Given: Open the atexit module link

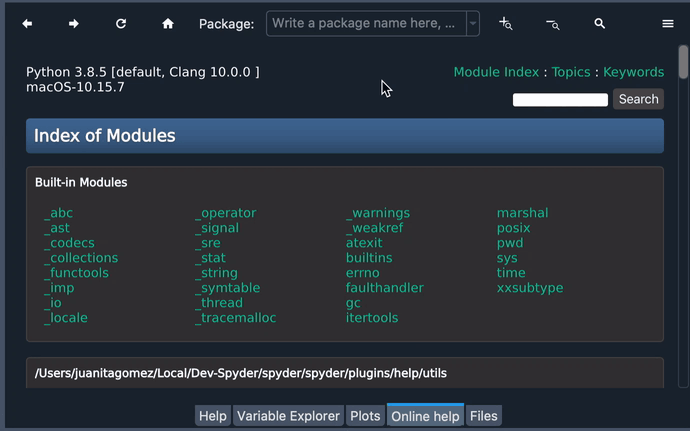Looking at the screenshot, I should click(364, 243).
